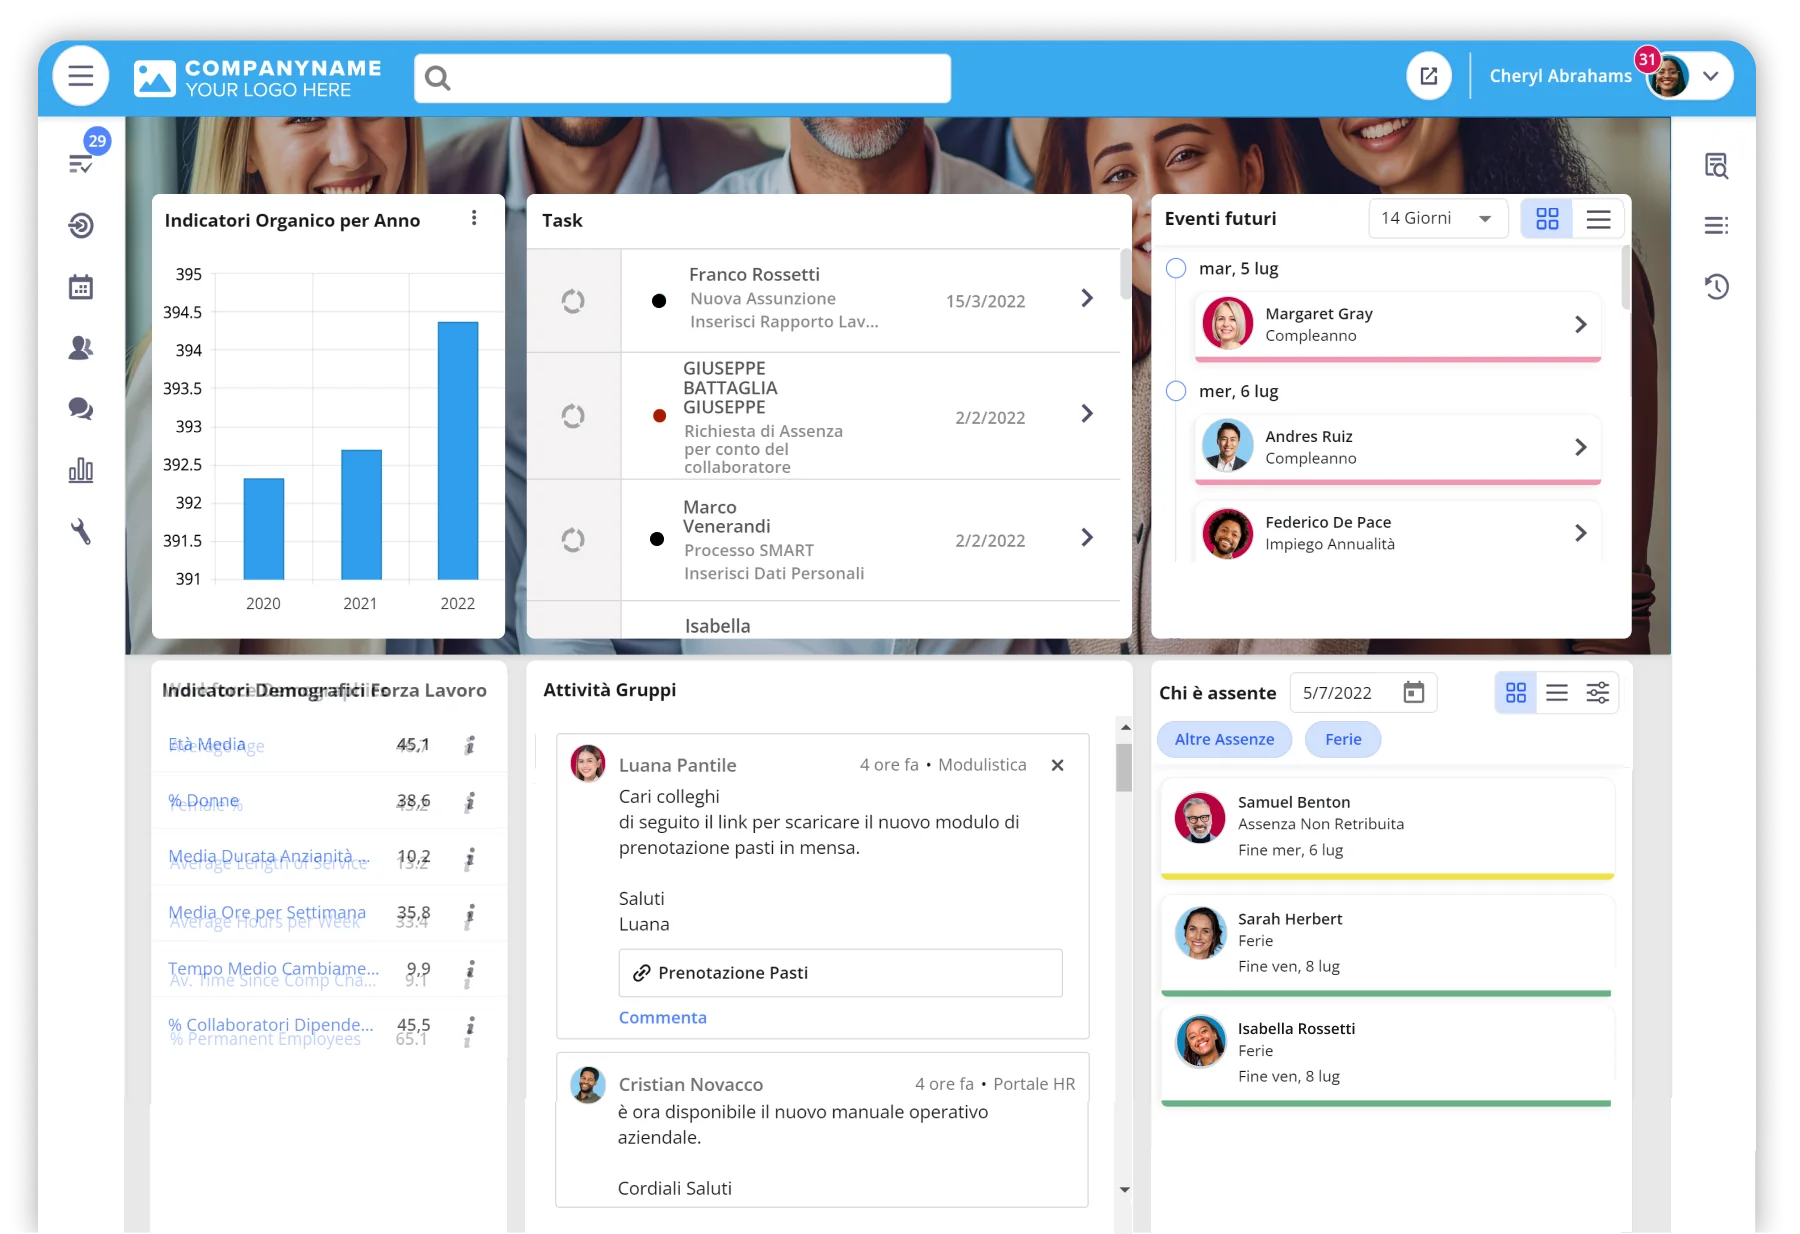This screenshot has height=1234, width=1800.
Task: Select the analytics bar chart icon
Action: click(x=80, y=470)
